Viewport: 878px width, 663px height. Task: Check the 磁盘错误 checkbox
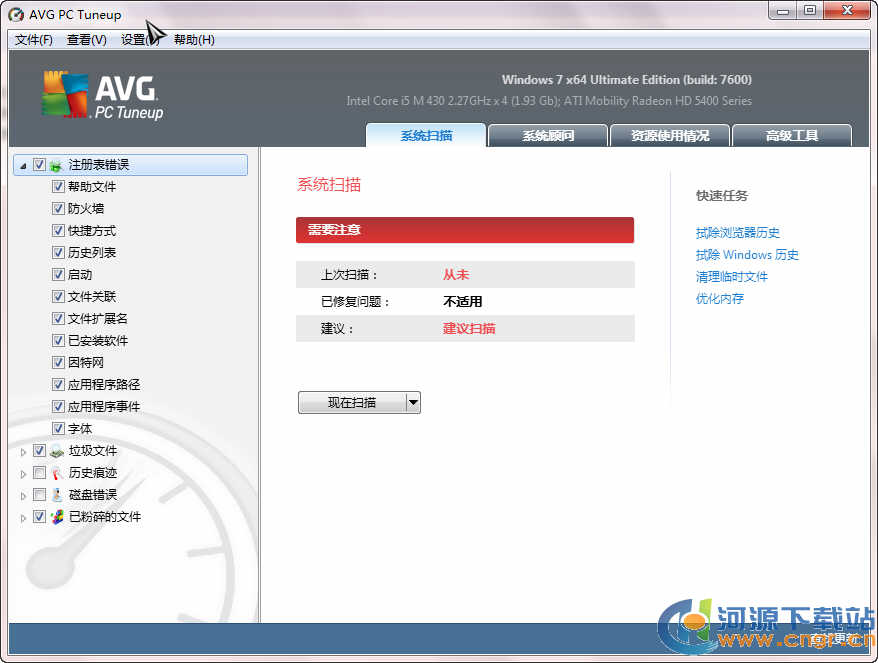pos(39,495)
